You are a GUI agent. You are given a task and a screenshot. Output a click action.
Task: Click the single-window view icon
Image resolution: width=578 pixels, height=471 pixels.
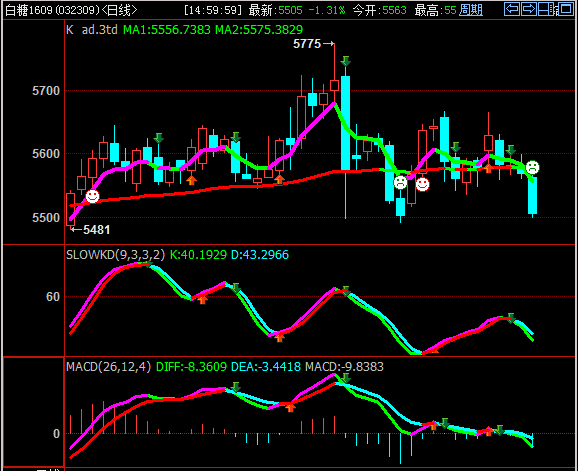(566, 9)
